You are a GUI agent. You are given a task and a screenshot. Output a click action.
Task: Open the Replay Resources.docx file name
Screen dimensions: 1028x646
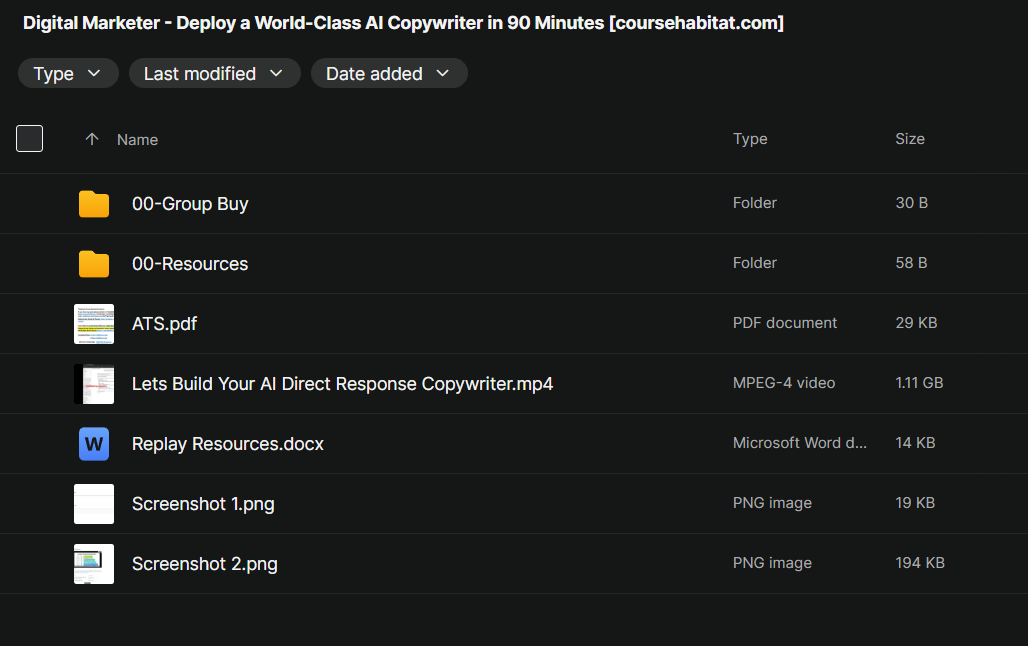click(x=228, y=444)
